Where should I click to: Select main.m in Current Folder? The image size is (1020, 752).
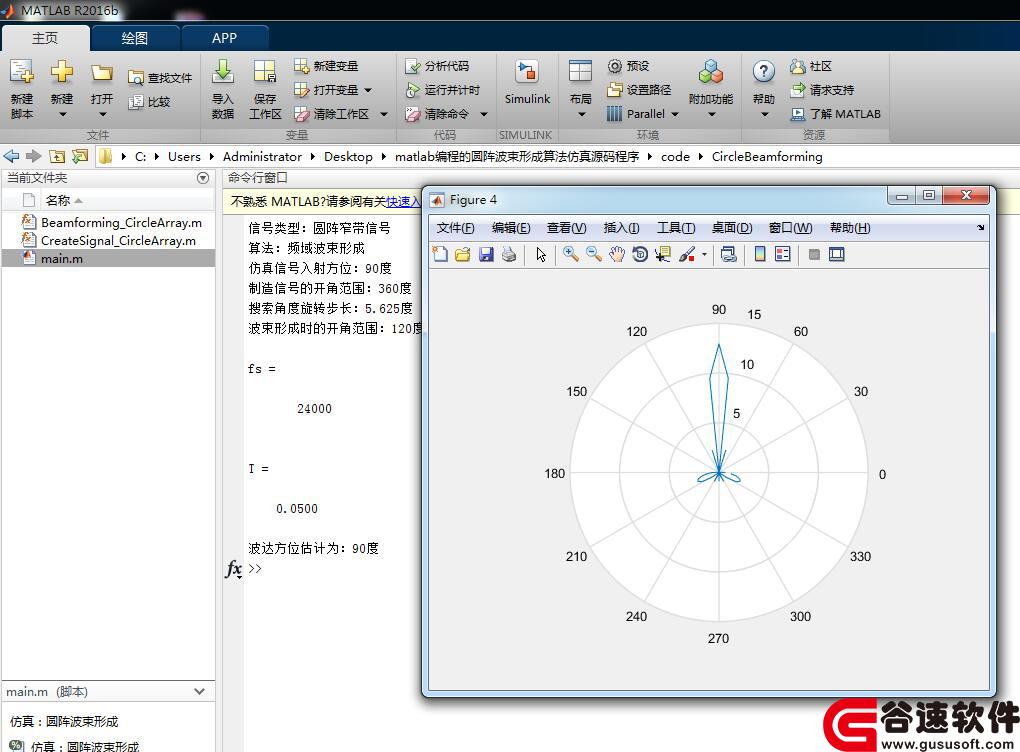[108, 259]
